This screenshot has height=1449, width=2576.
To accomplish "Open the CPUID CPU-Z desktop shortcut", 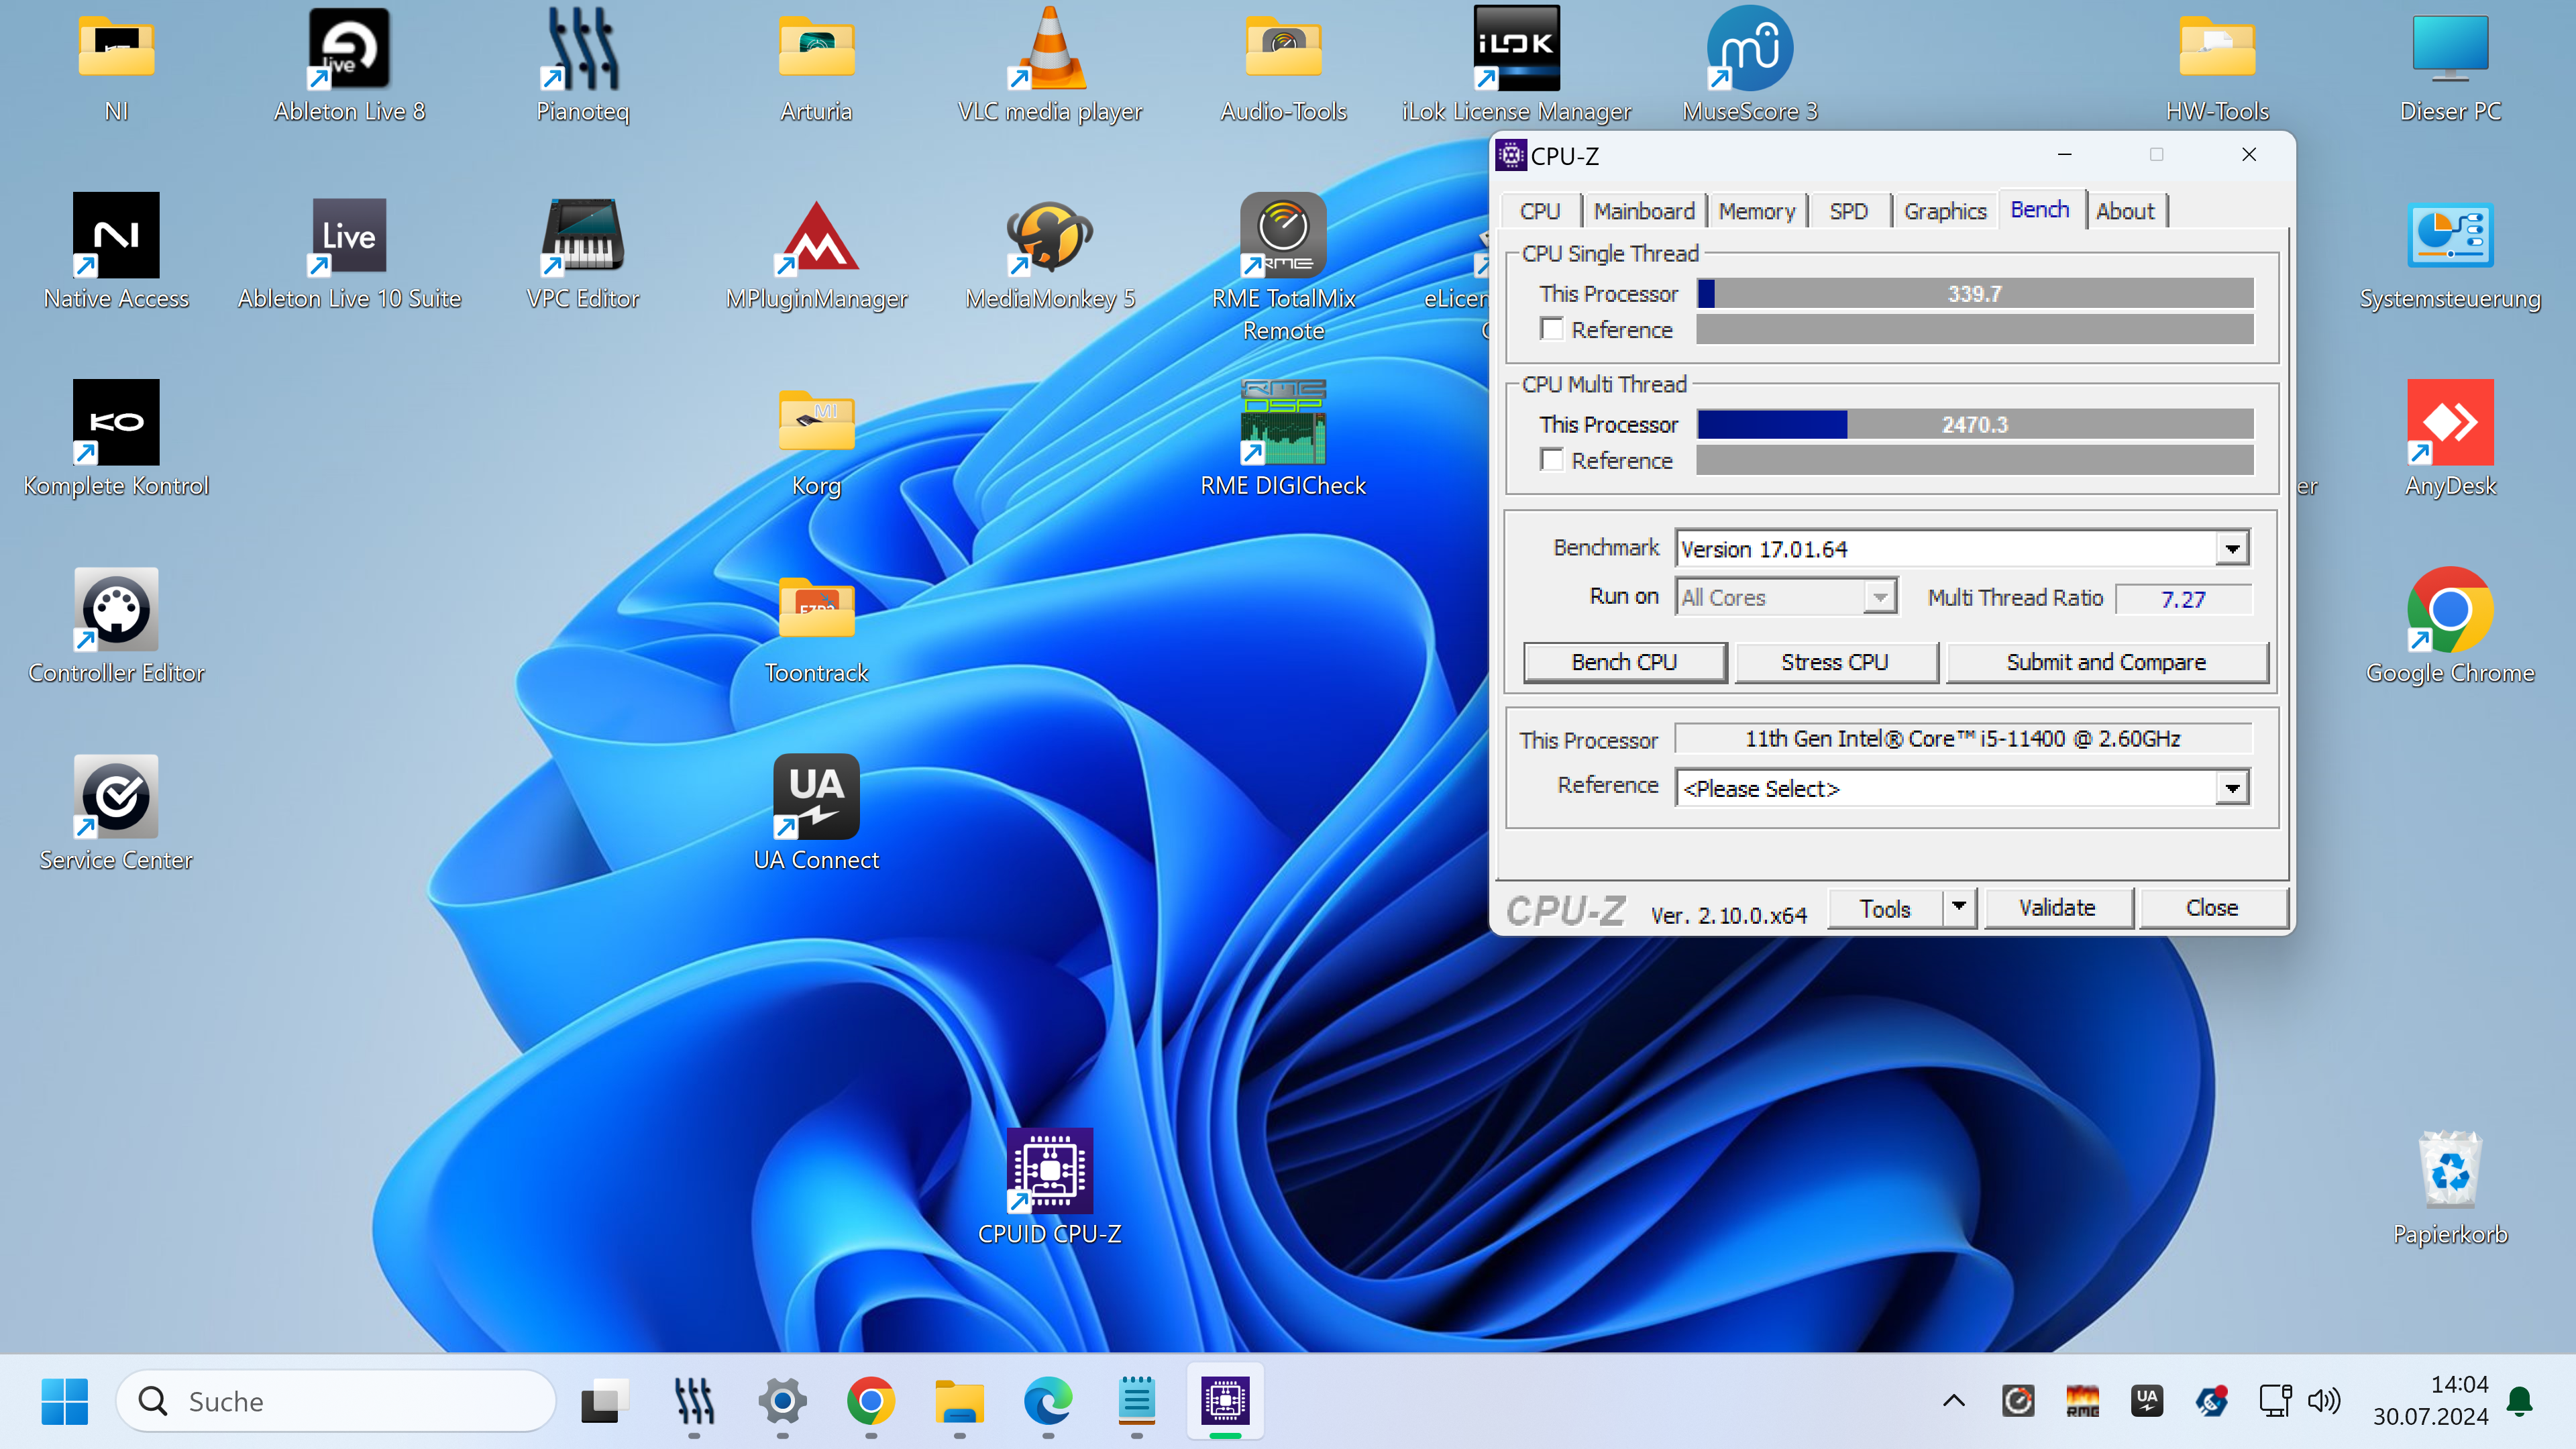I will (x=1049, y=1171).
